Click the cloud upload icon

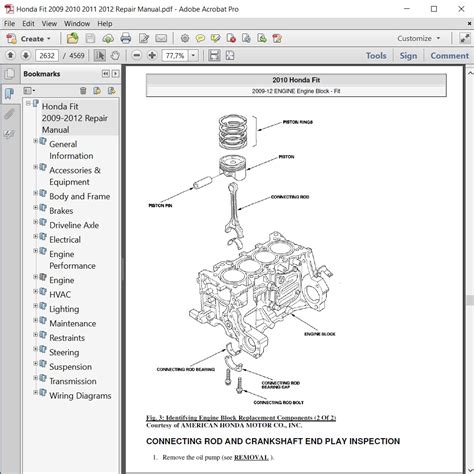108,39
